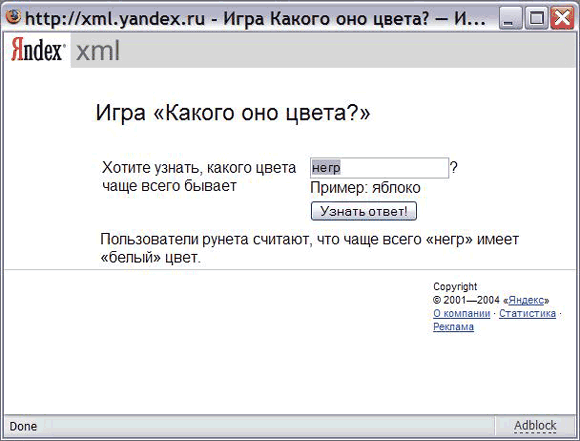Click the result sentence about «белый» цвет
The image size is (580, 441).
tap(309, 248)
